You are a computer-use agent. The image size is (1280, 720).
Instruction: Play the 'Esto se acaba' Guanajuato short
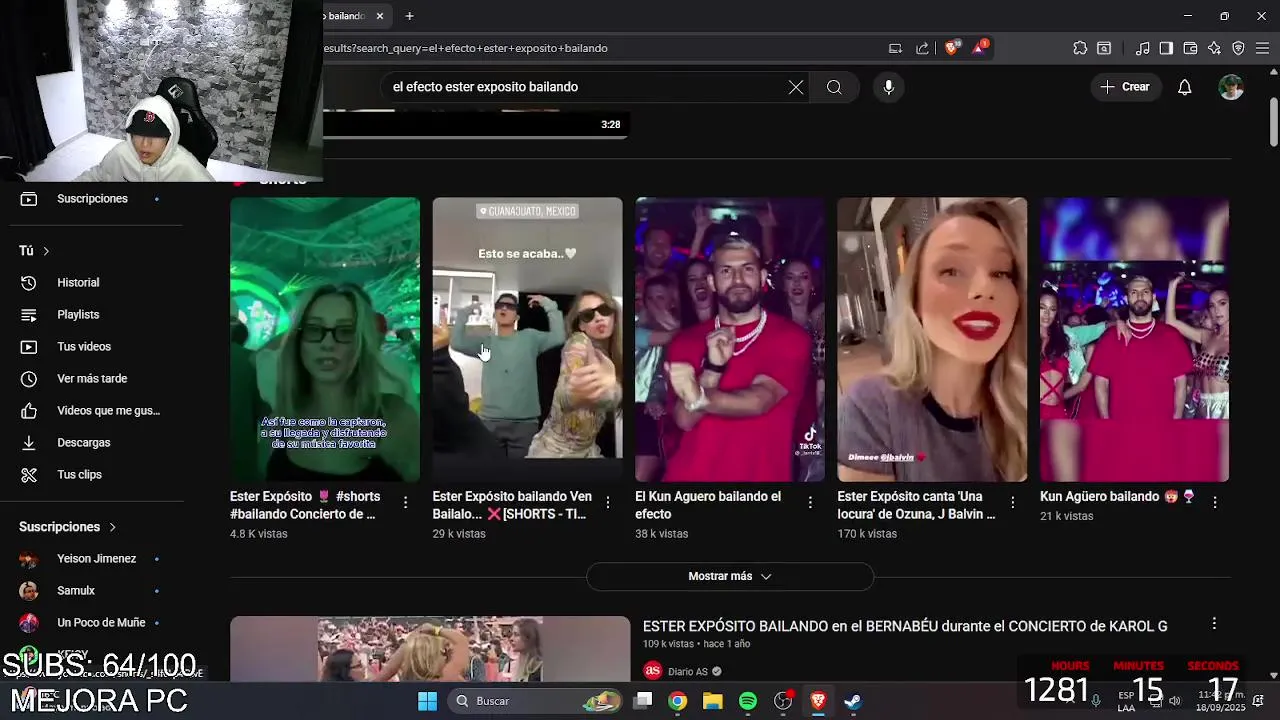pos(527,340)
